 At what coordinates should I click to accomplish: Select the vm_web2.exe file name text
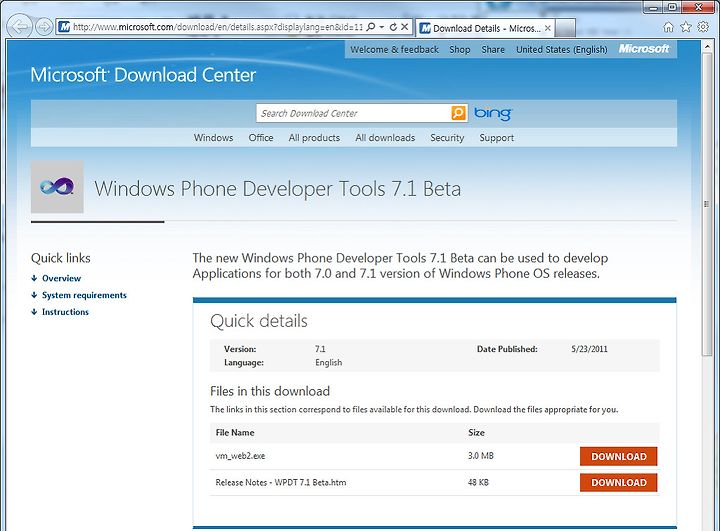point(240,456)
